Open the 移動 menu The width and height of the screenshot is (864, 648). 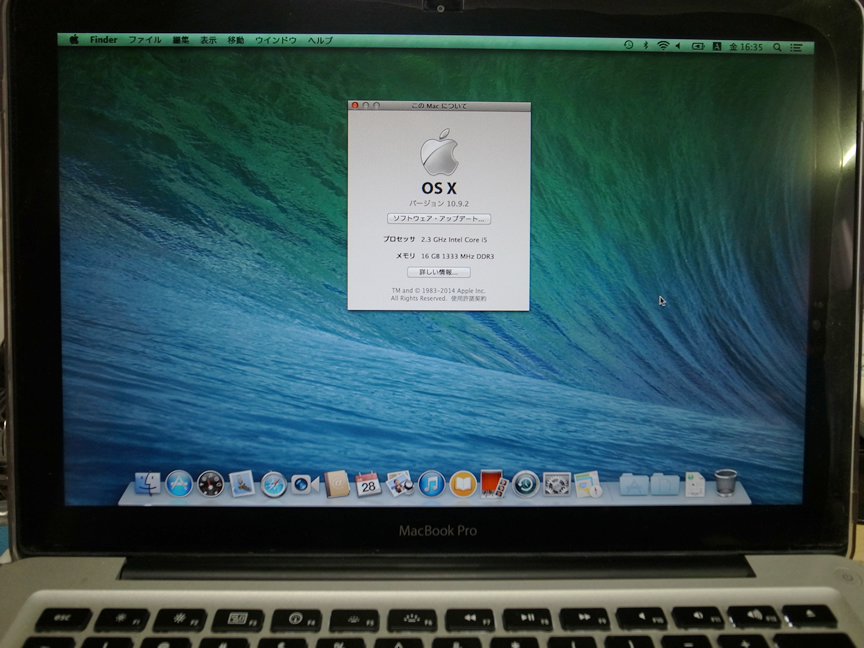coord(236,40)
